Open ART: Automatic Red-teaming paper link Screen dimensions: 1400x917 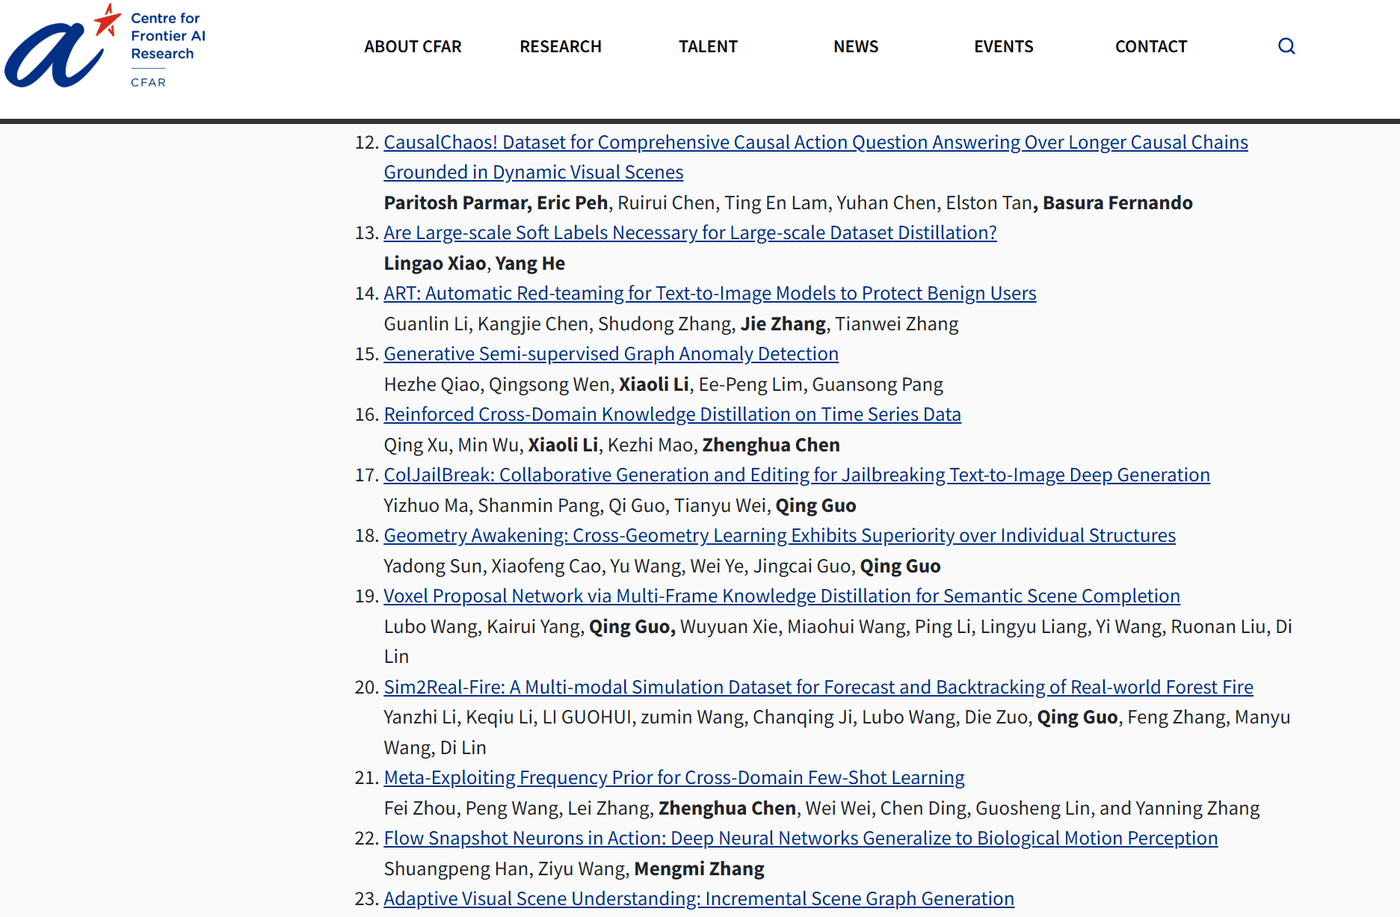pos(710,293)
